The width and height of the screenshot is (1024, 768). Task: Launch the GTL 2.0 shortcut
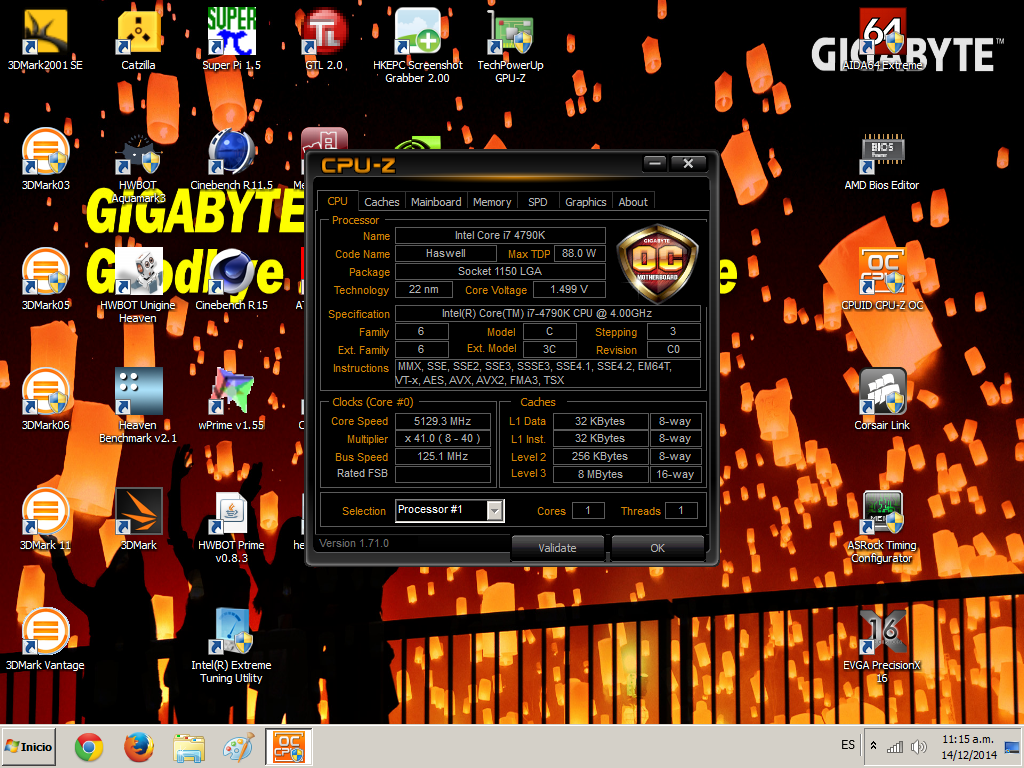(x=325, y=39)
